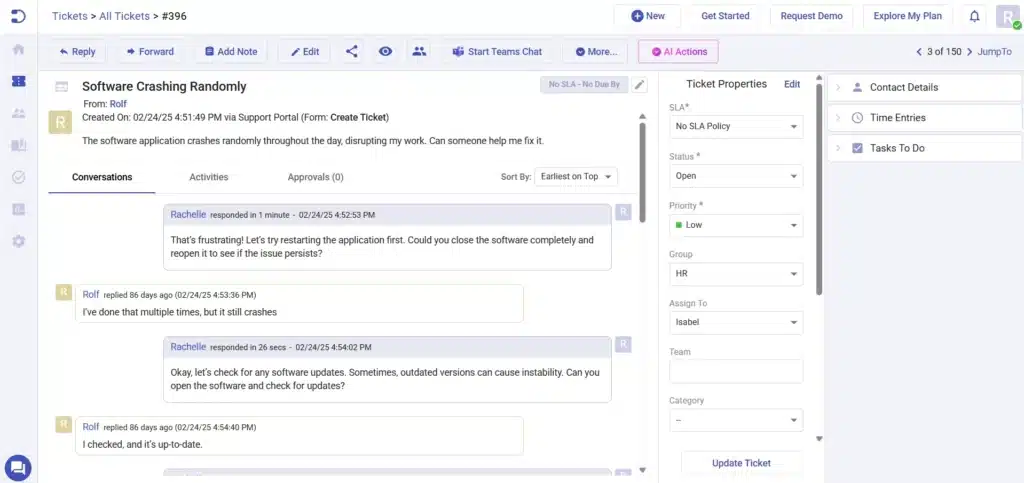Start Teams Chat
Image resolution: width=1024 pixels, height=483 pixels.
pos(497,52)
